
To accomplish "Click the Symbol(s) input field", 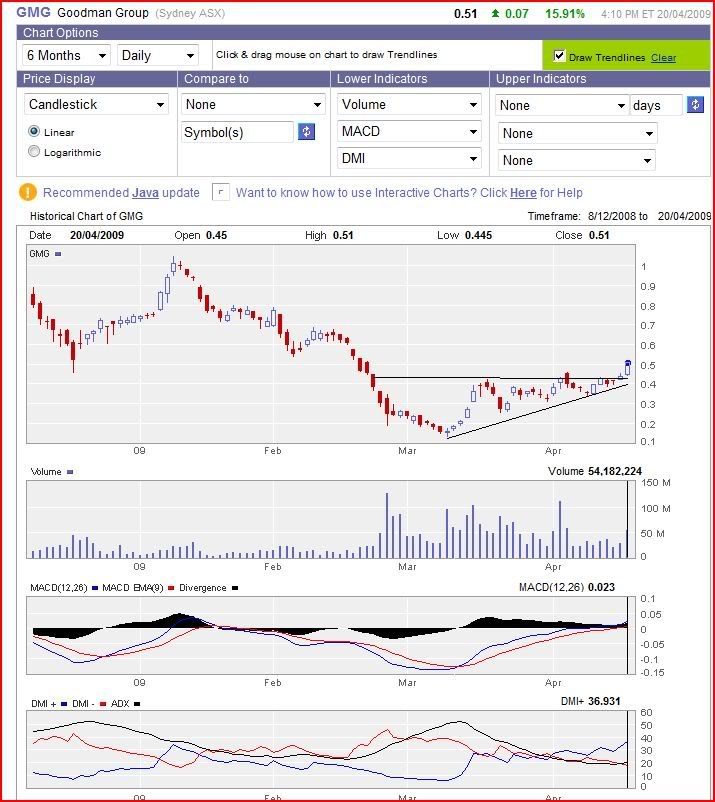I will pos(237,132).
